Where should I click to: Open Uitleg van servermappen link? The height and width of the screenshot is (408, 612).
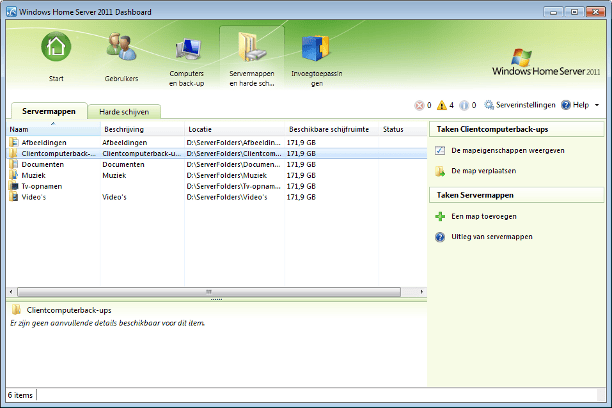pos(492,237)
